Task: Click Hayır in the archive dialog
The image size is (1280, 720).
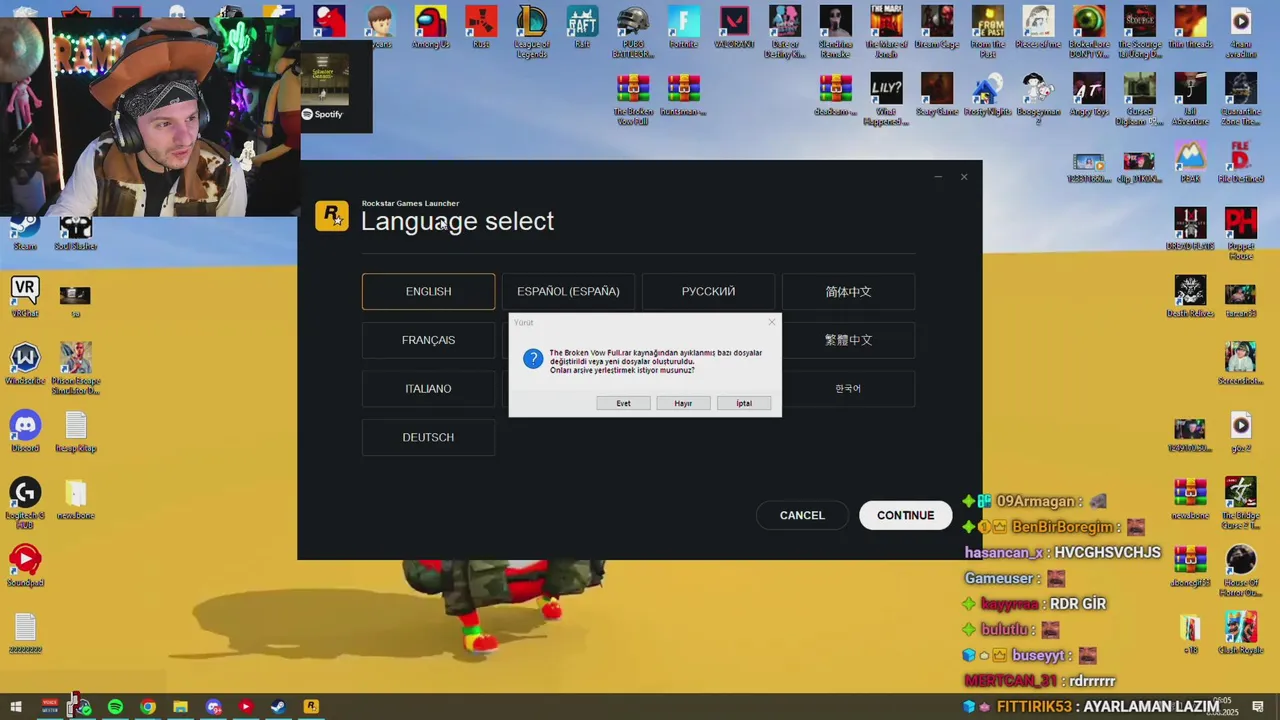Action: pos(683,403)
